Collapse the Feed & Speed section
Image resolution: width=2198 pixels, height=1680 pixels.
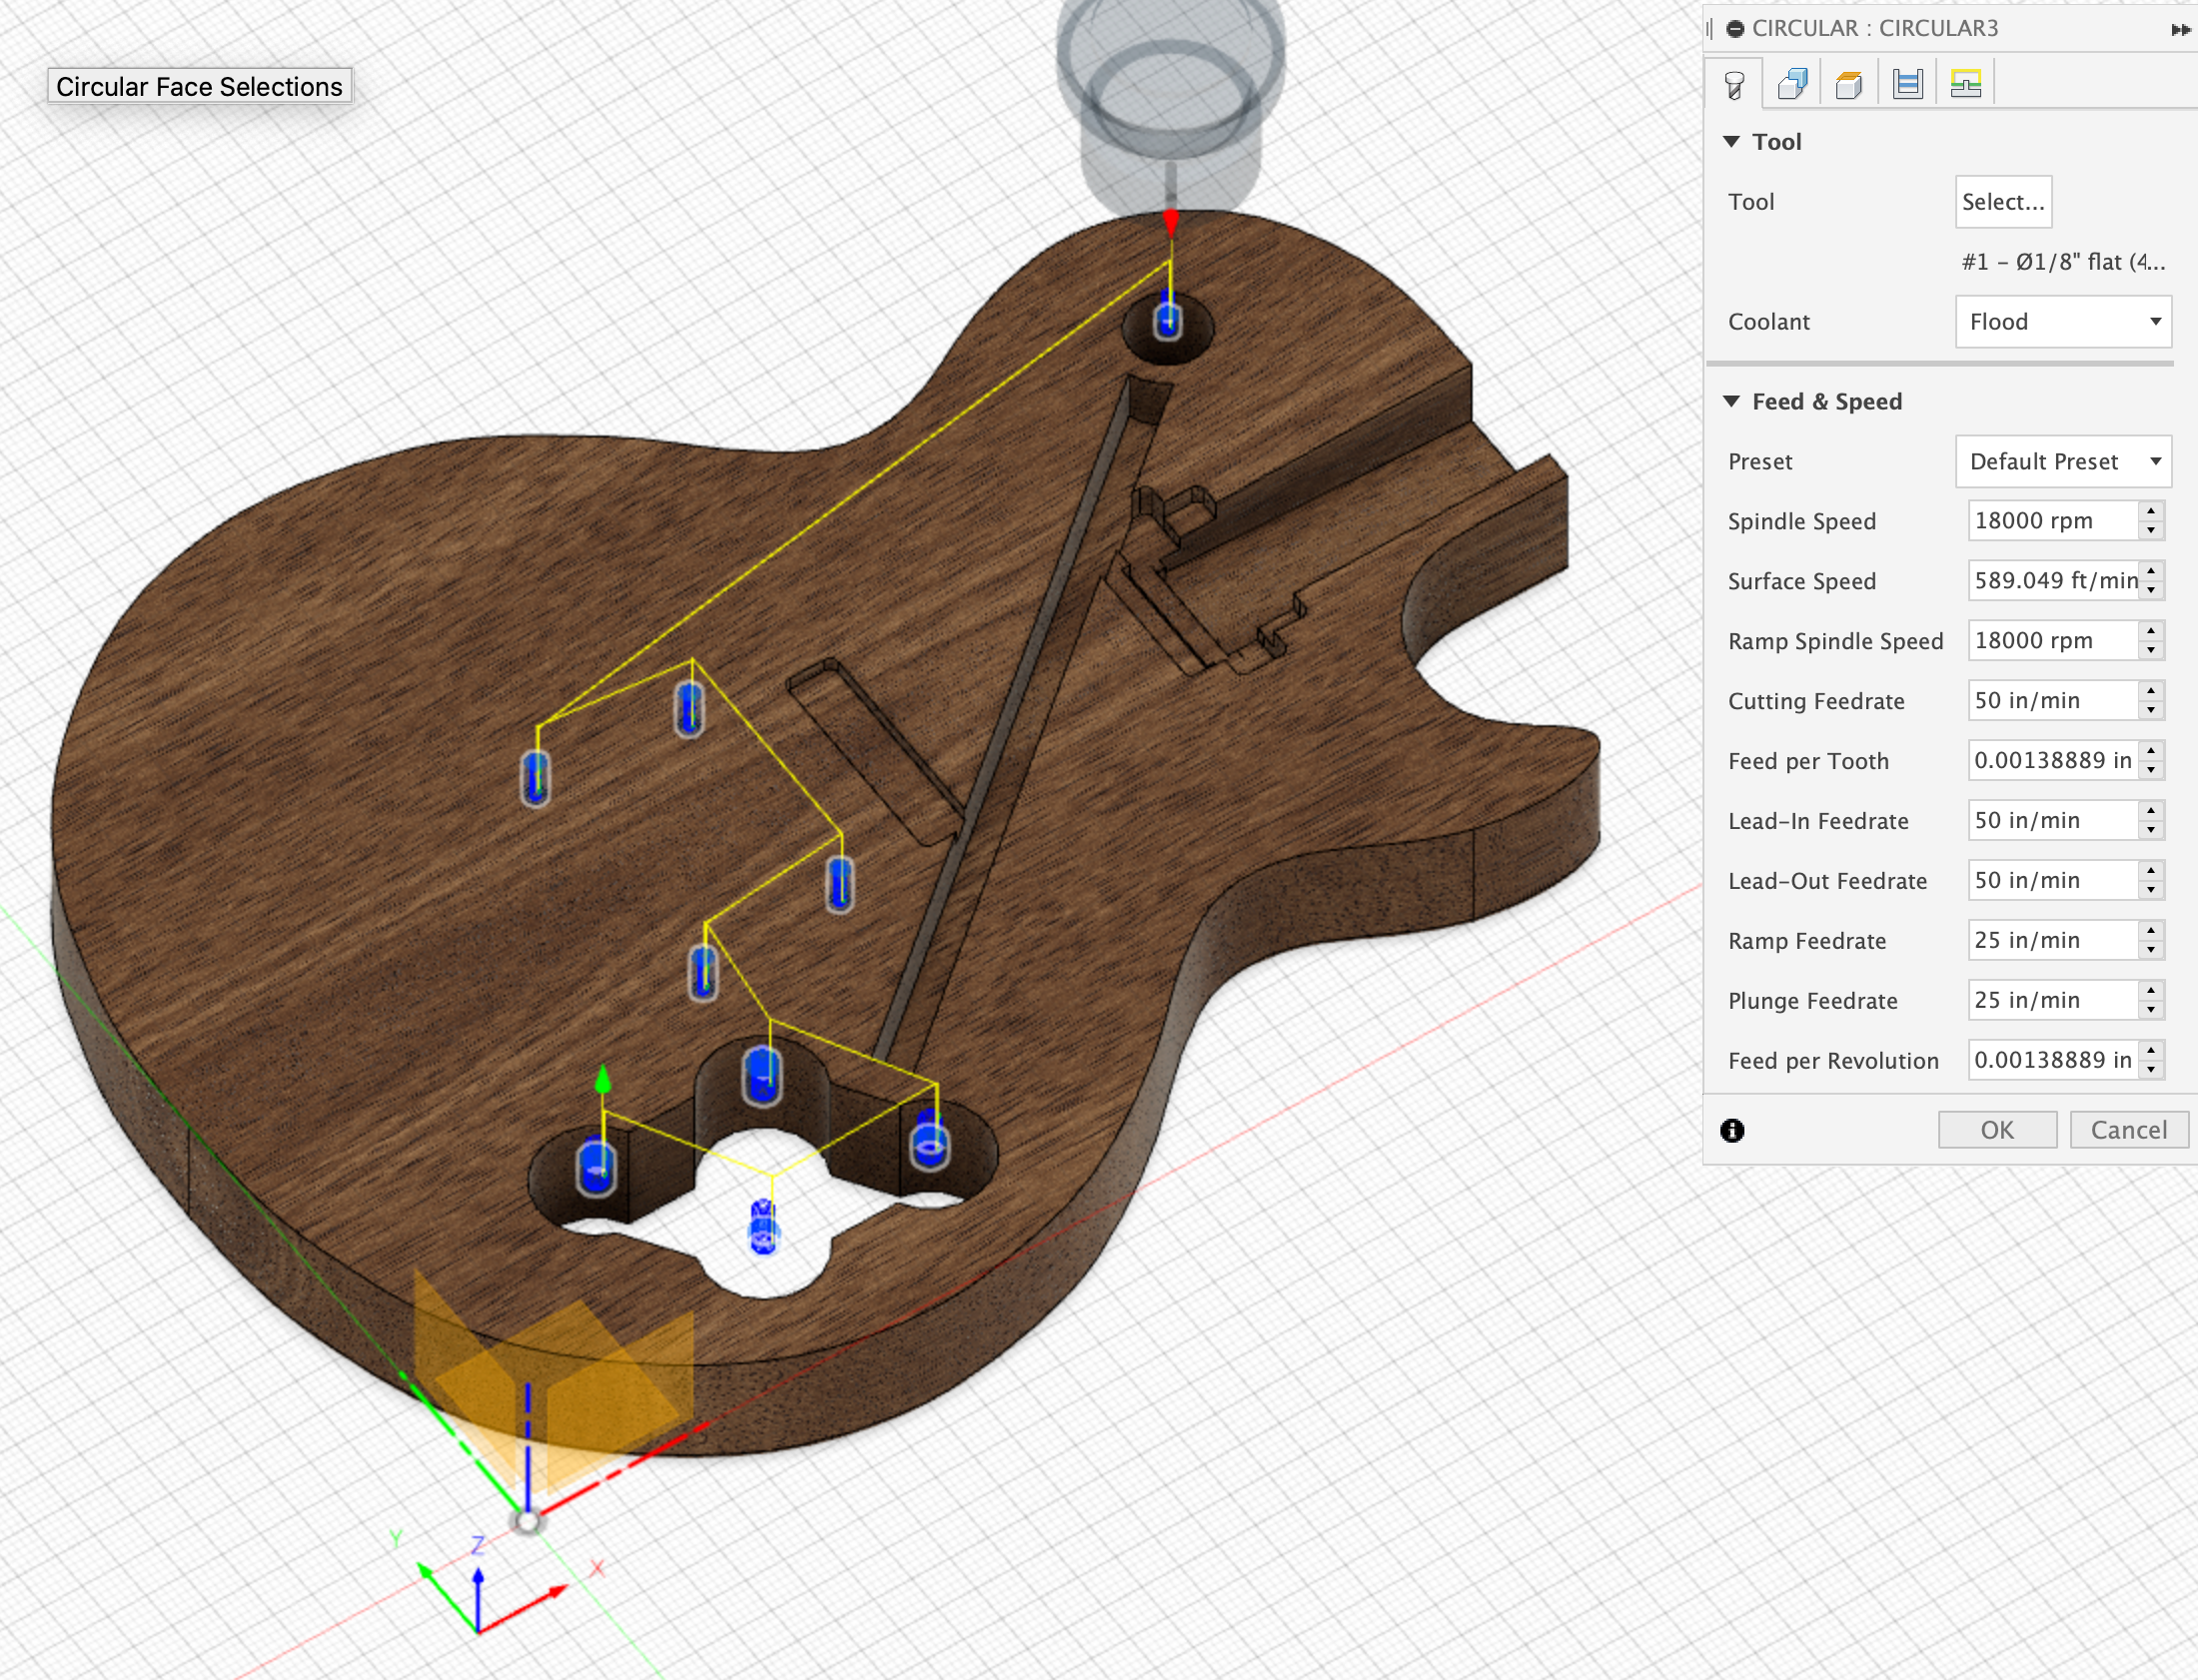(1732, 401)
